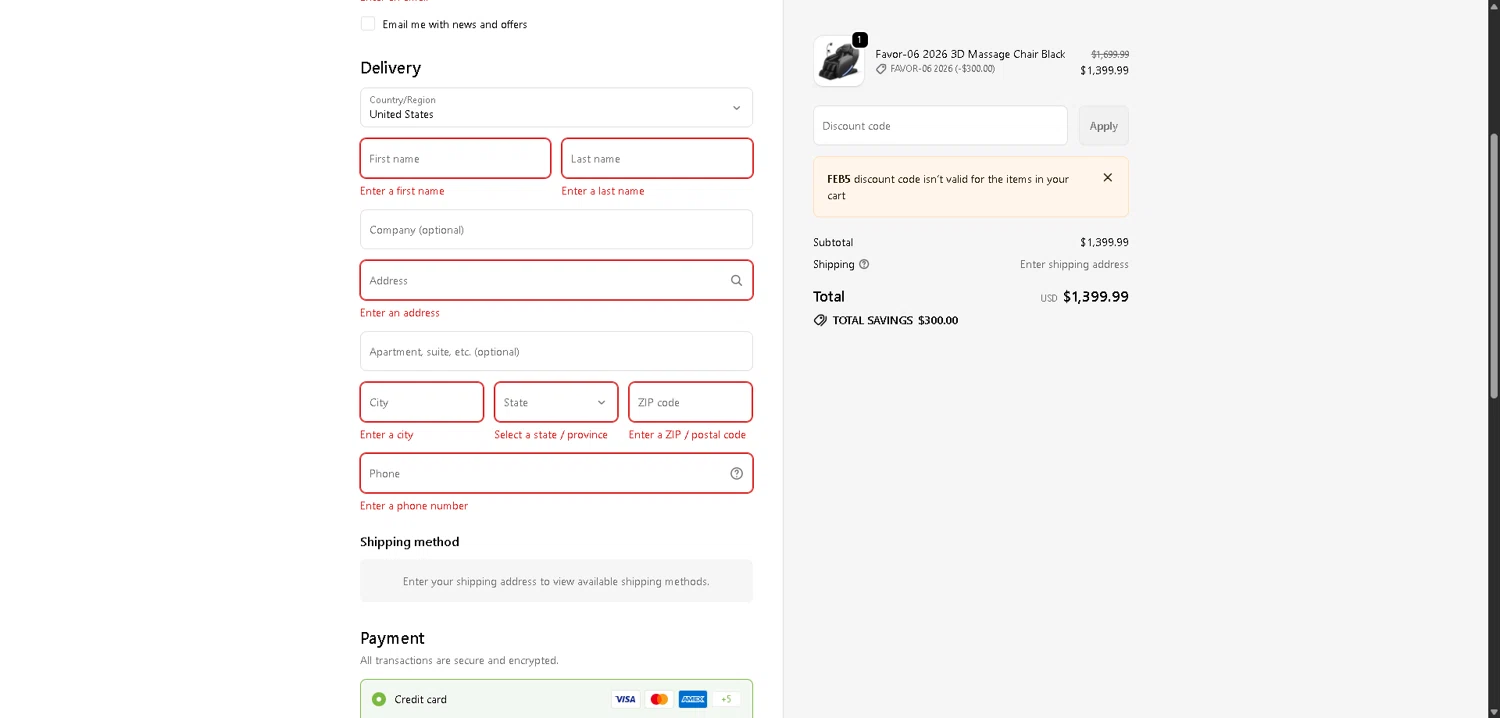Screen dimensions: 1500x718
Task: Select the Credit card payment option
Action: point(379,699)
